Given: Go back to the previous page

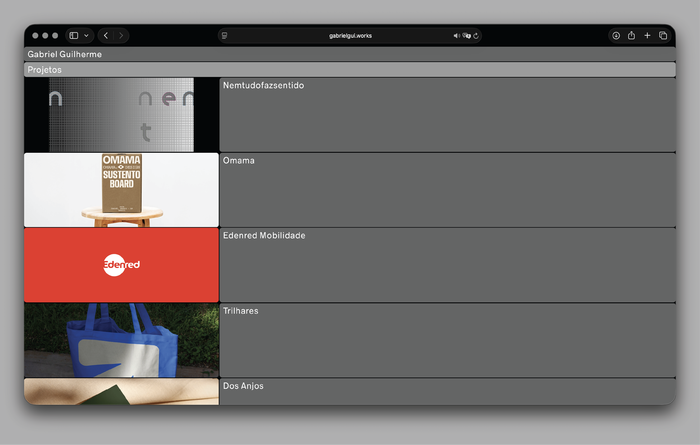Looking at the screenshot, I should coord(106,35).
